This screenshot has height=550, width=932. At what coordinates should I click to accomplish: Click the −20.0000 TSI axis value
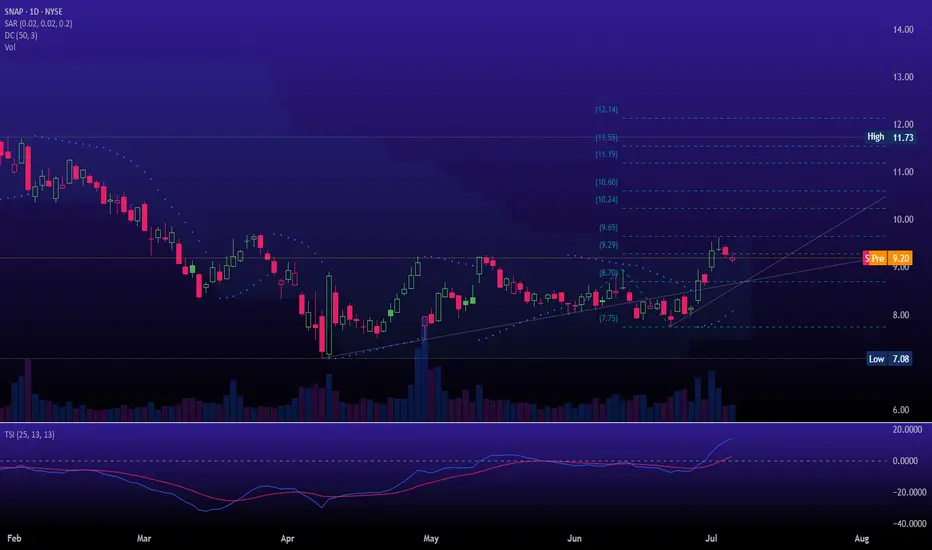pyautogui.click(x=909, y=492)
